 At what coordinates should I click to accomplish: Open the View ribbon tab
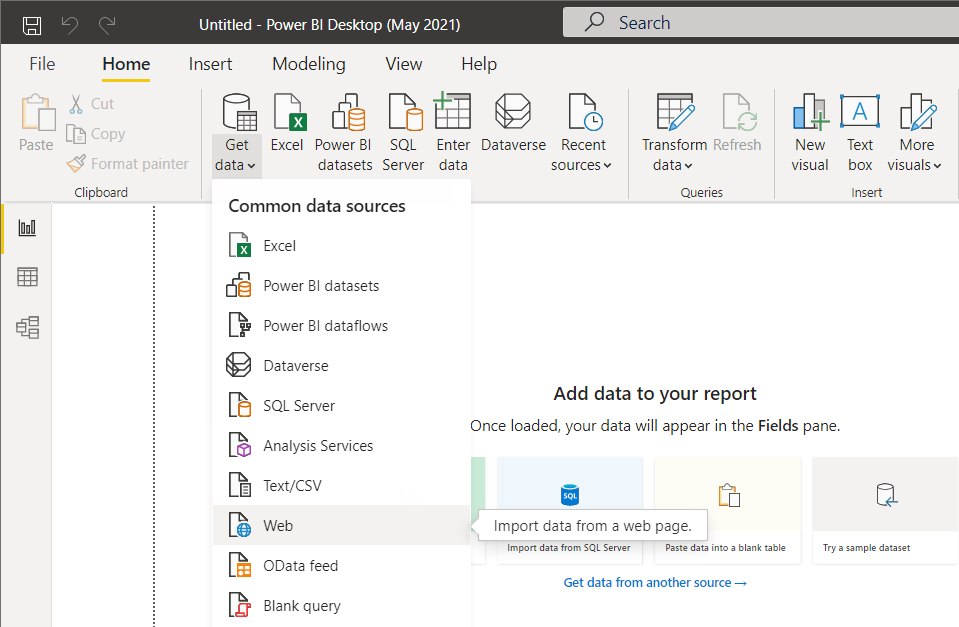click(x=404, y=64)
